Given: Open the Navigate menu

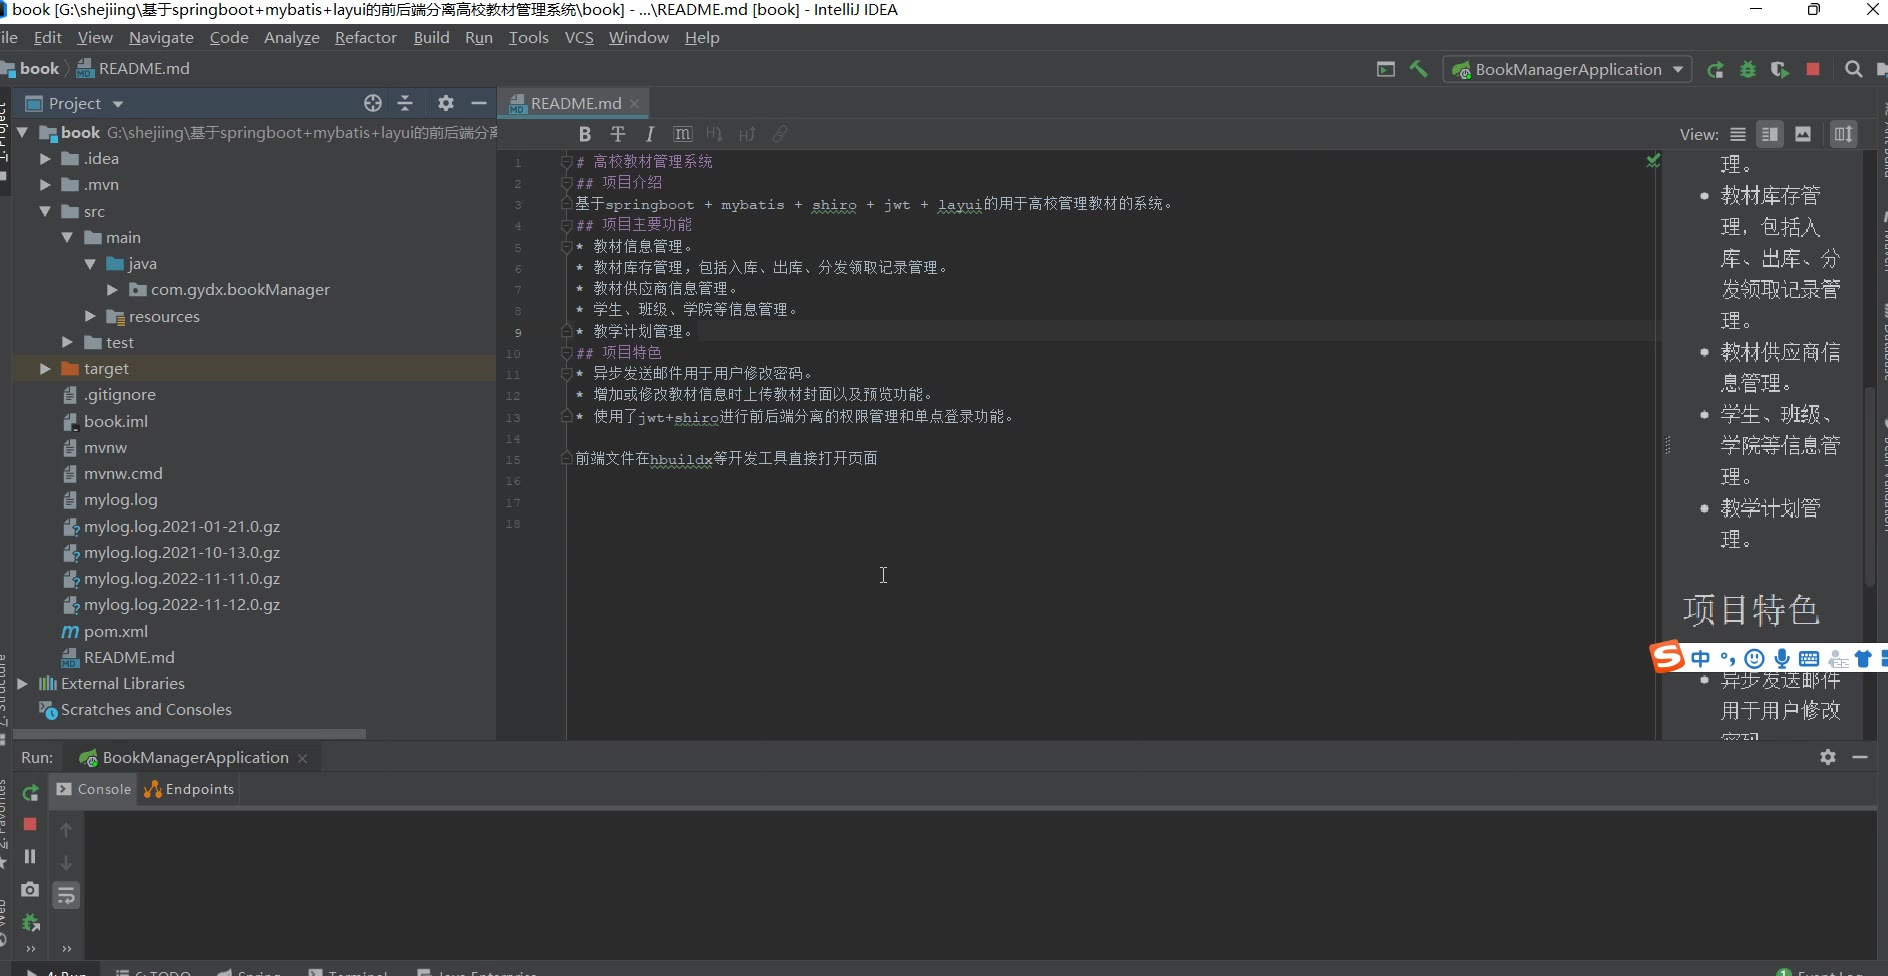Looking at the screenshot, I should (161, 37).
